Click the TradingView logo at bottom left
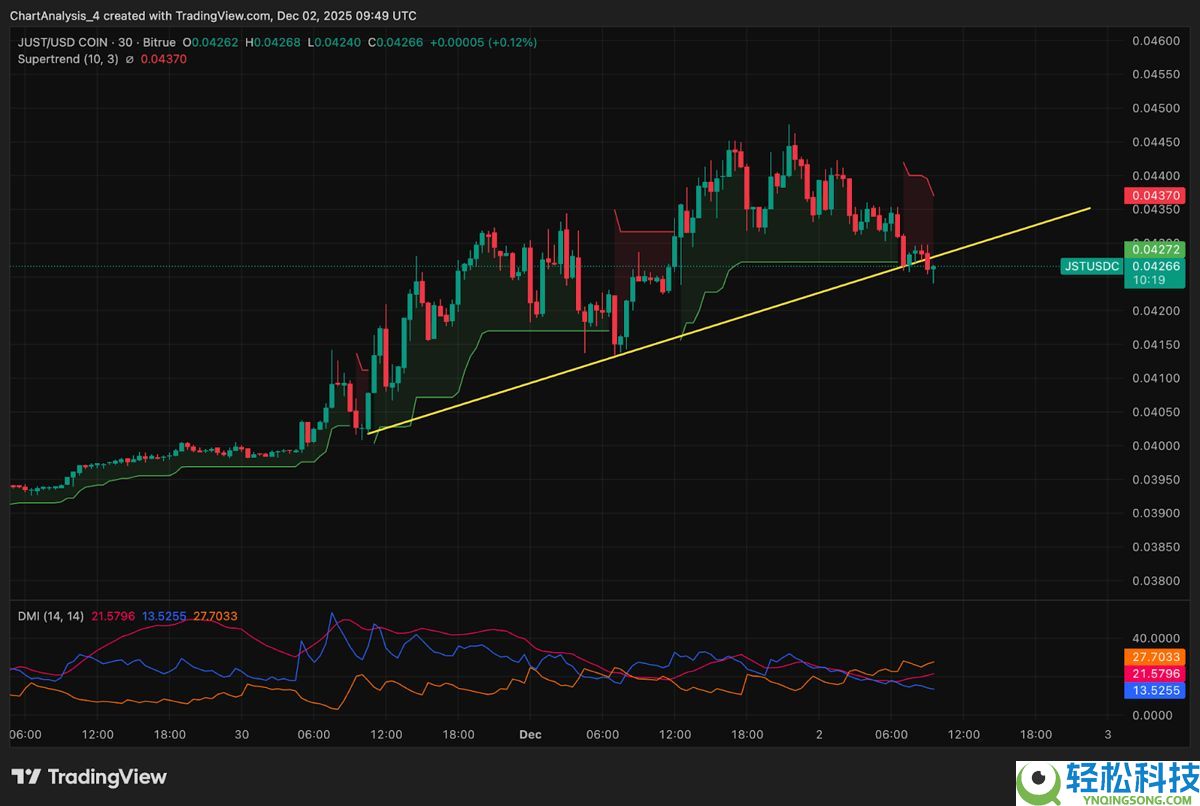 (x=89, y=777)
